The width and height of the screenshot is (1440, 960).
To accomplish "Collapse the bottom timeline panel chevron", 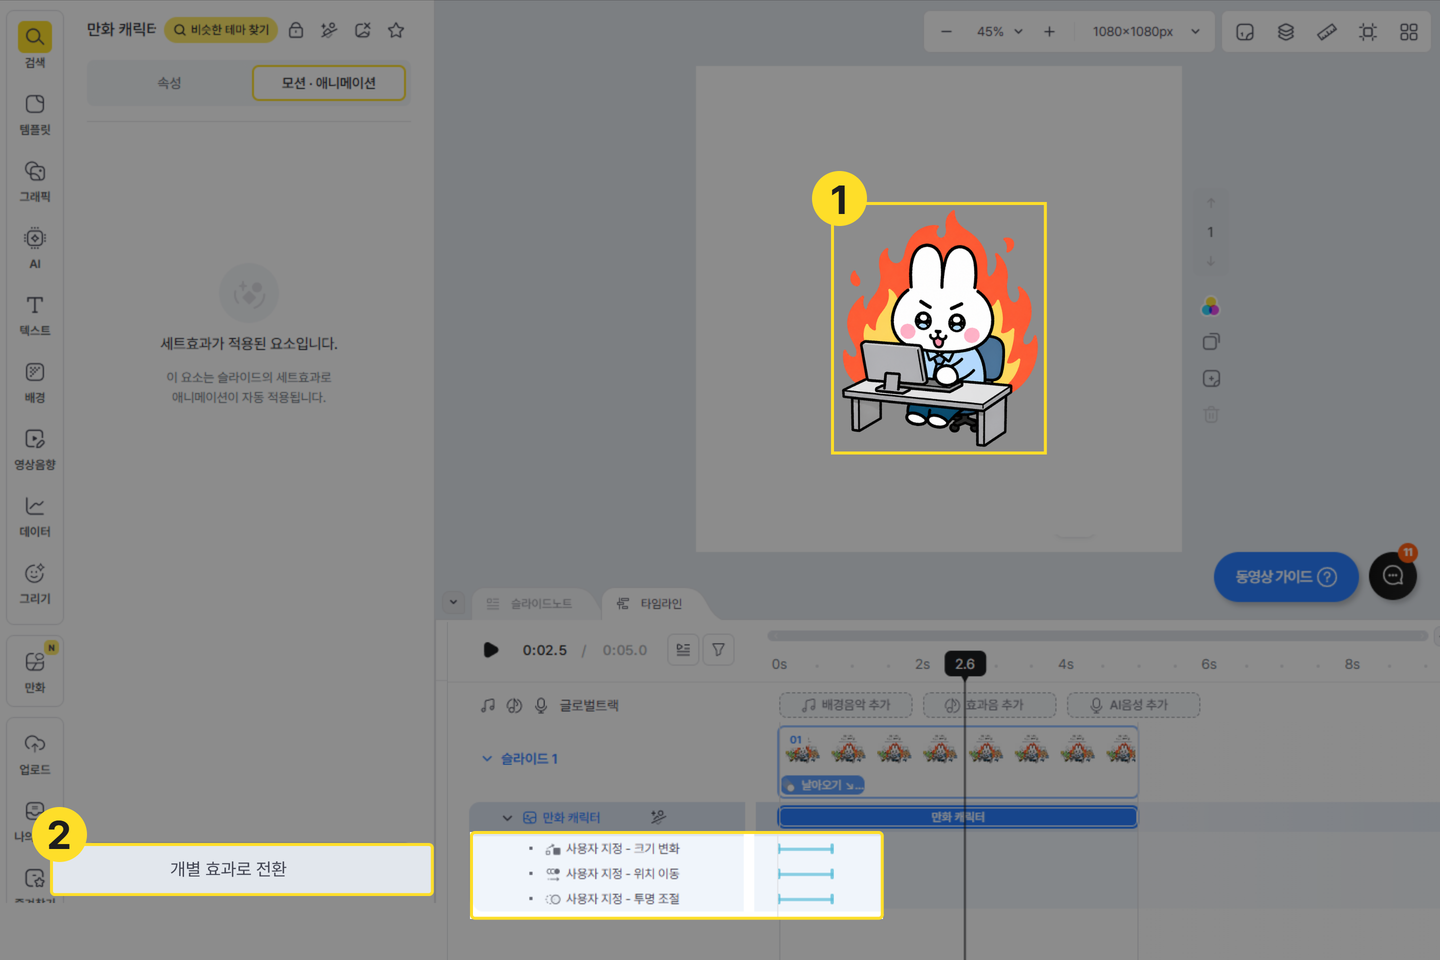I will pyautogui.click(x=453, y=602).
